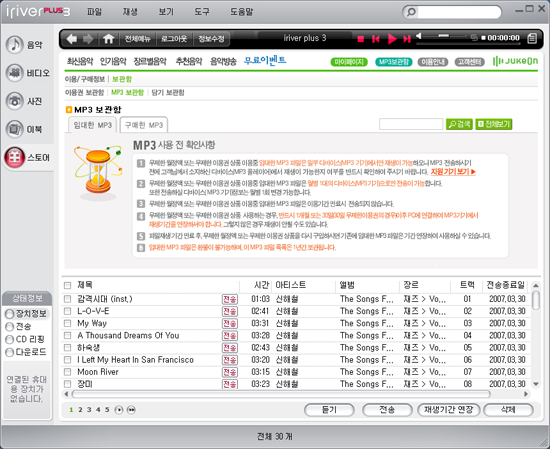The height and width of the screenshot is (449, 550).
Task: Go to next page arrow in pagination
Action: 119,410
